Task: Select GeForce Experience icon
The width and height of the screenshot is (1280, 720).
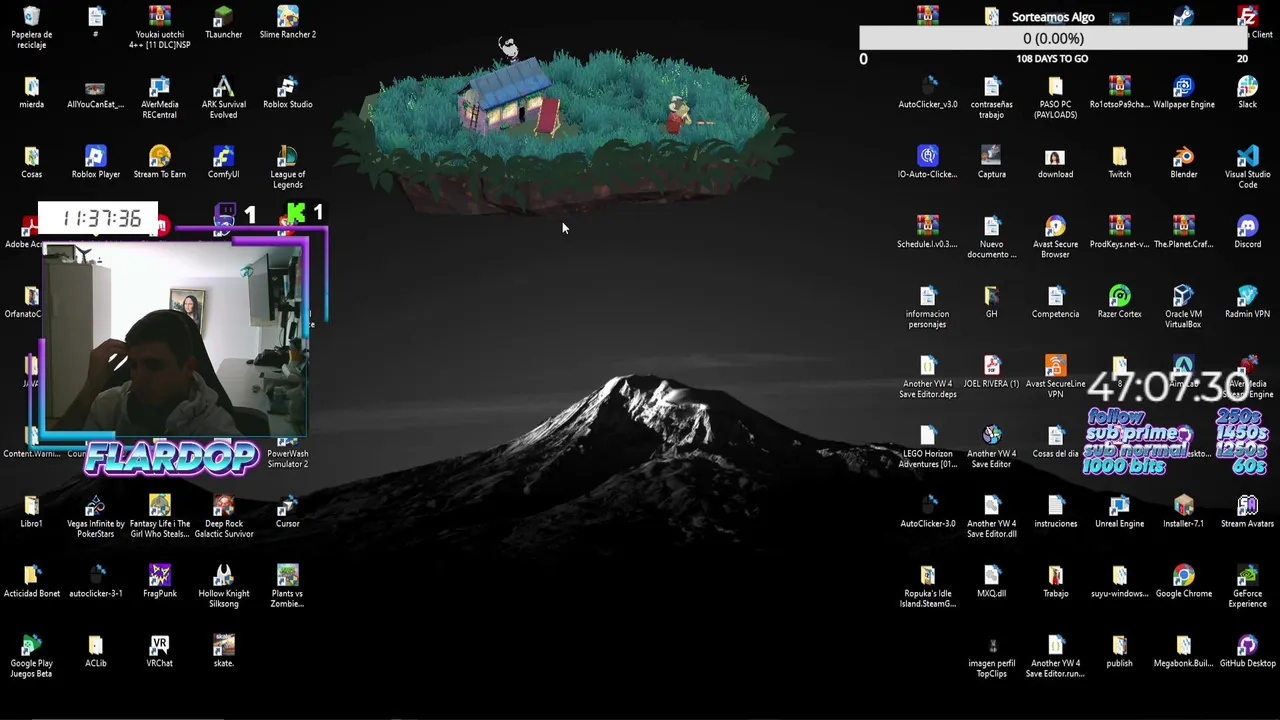Action: [x=1247, y=577]
